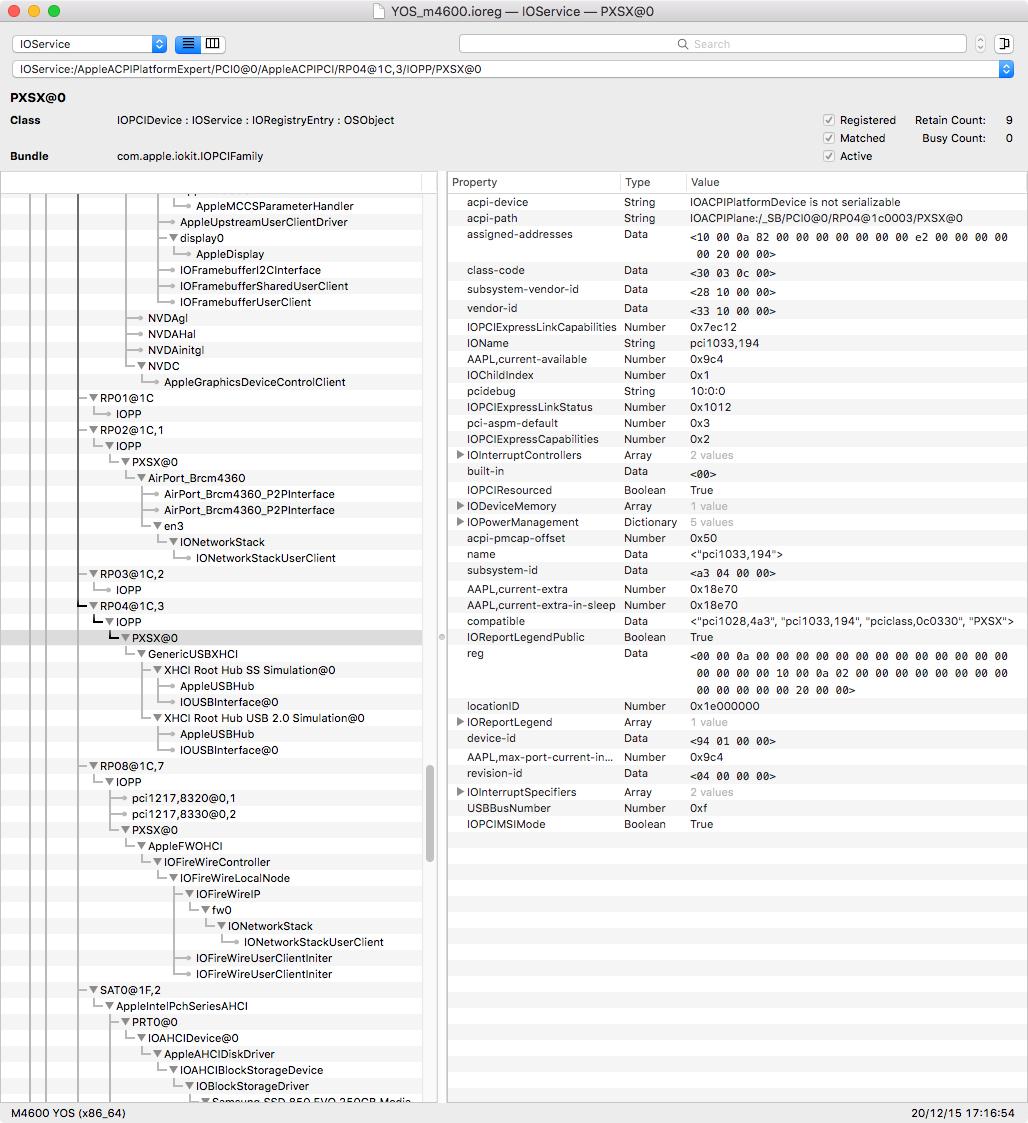Toggle the Active checkbox
This screenshot has width=1028, height=1123.
point(829,156)
